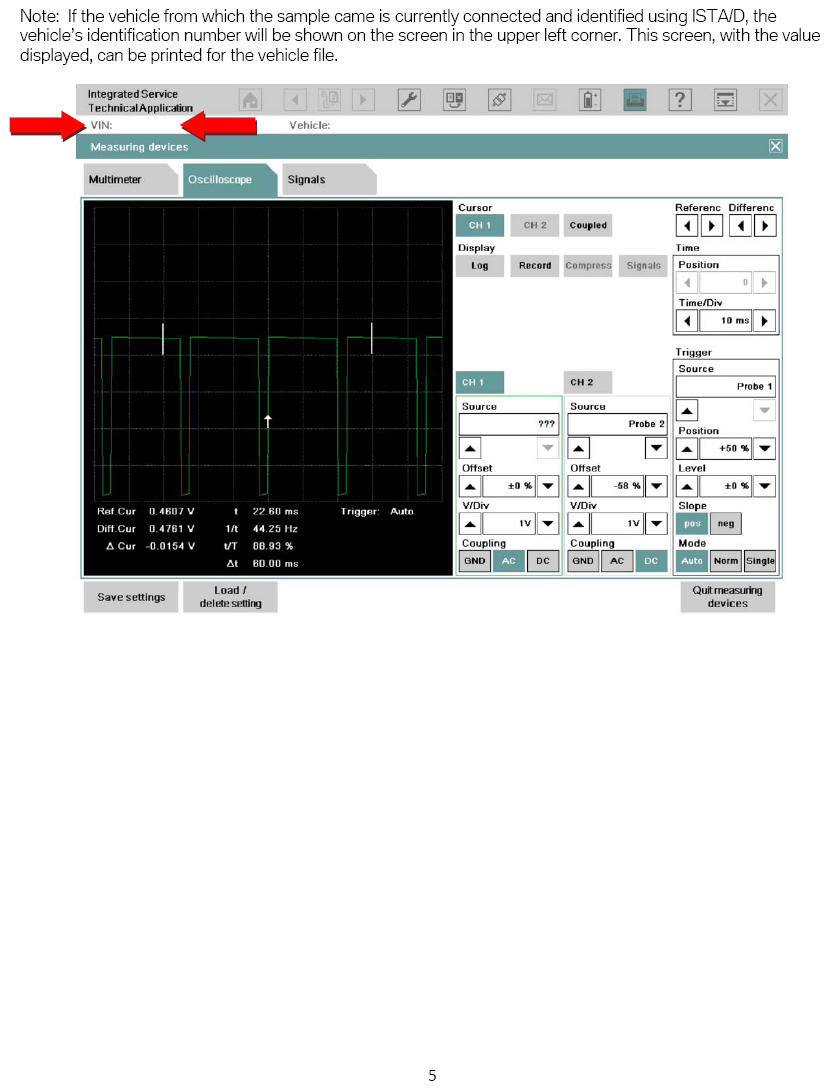This screenshot has height=1090, width=829.
Task: Open CH 2 Source down arrow
Action: (x=656, y=448)
